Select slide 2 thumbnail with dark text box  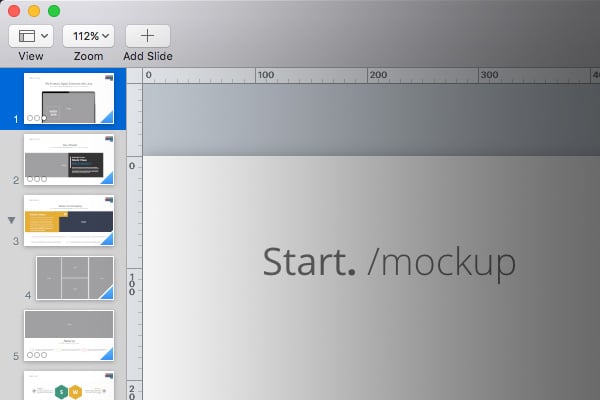pyautogui.click(x=69, y=160)
